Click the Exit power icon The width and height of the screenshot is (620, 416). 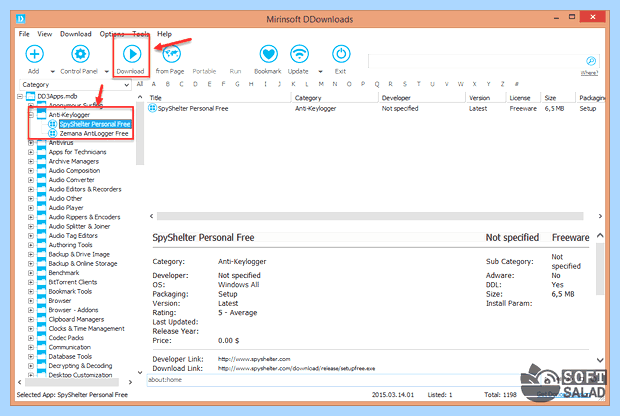(341, 54)
